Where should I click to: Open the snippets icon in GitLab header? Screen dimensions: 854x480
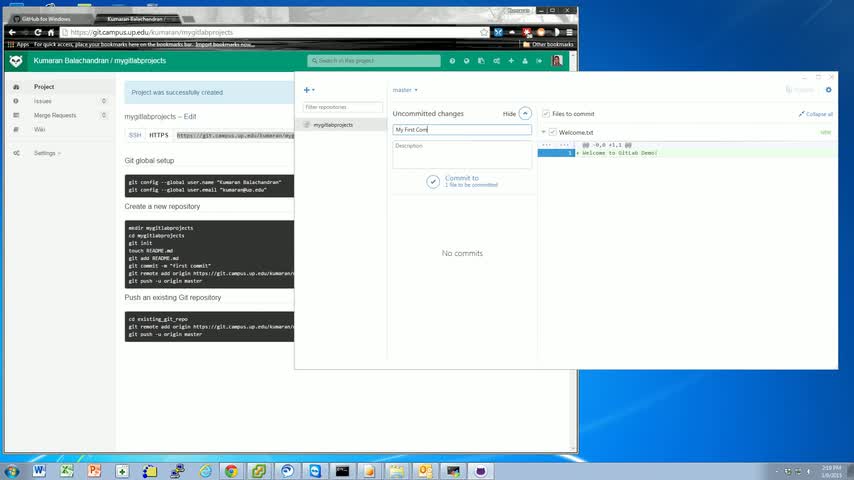pyautogui.click(x=481, y=61)
